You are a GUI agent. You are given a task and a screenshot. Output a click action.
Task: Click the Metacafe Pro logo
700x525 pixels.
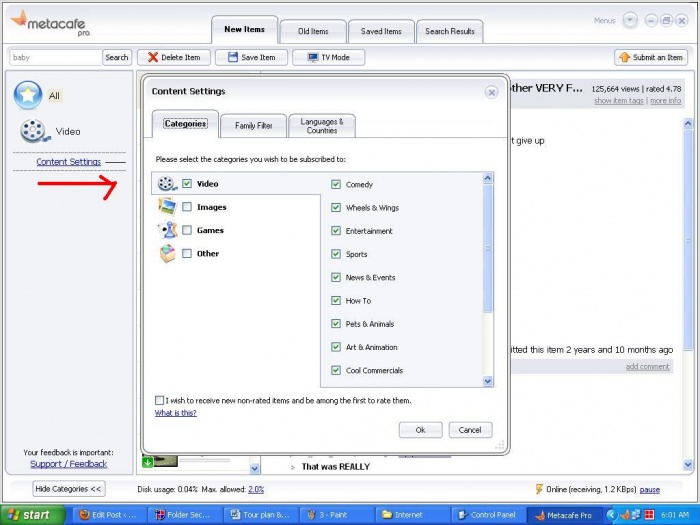pos(50,23)
